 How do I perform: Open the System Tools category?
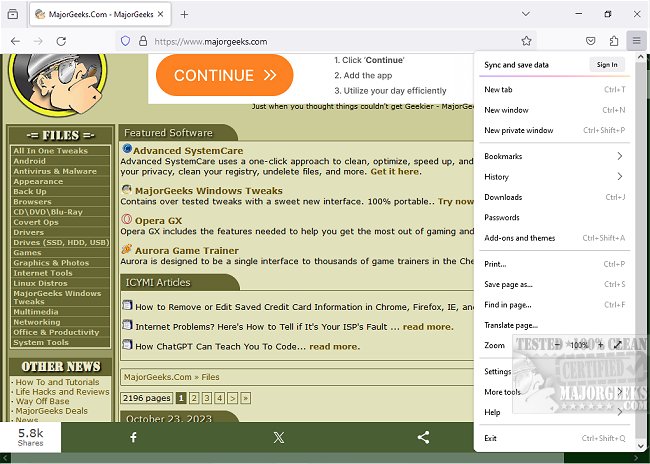pos(41,342)
